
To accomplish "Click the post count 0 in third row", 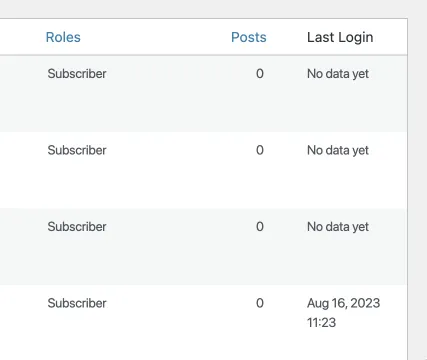I will (260, 227).
